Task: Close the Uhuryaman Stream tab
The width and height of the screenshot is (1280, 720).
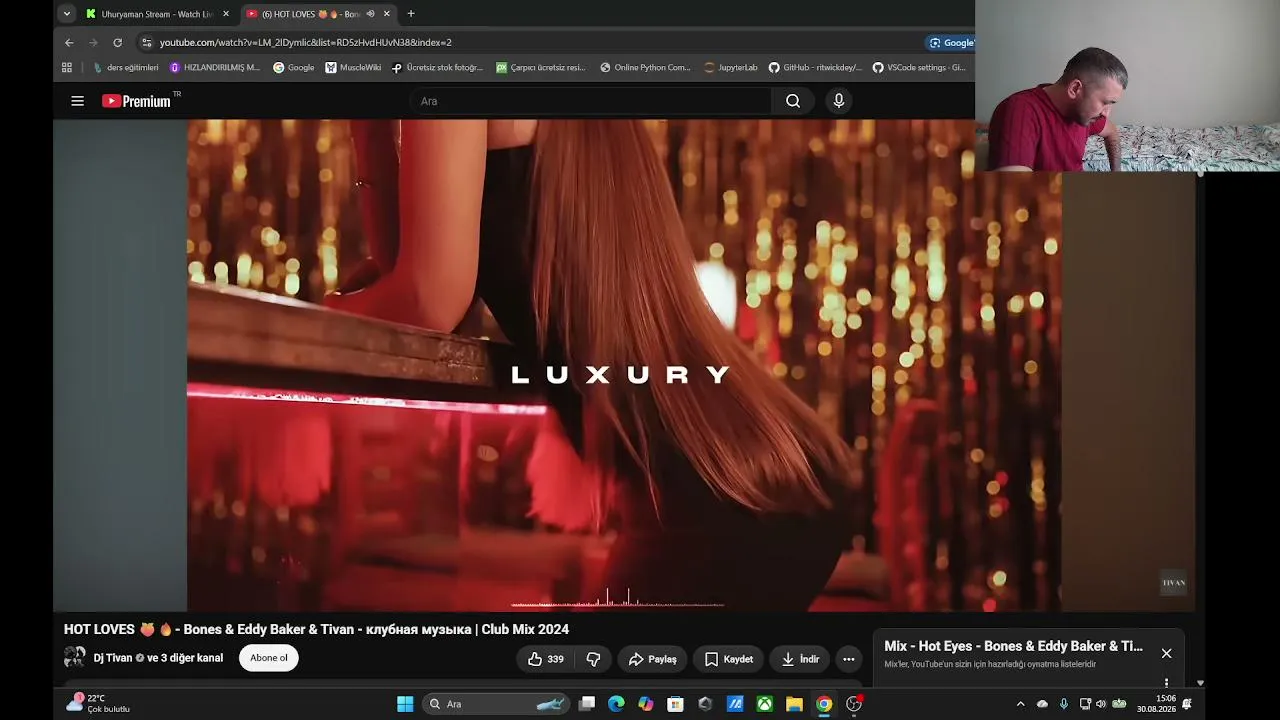Action: click(x=226, y=14)
